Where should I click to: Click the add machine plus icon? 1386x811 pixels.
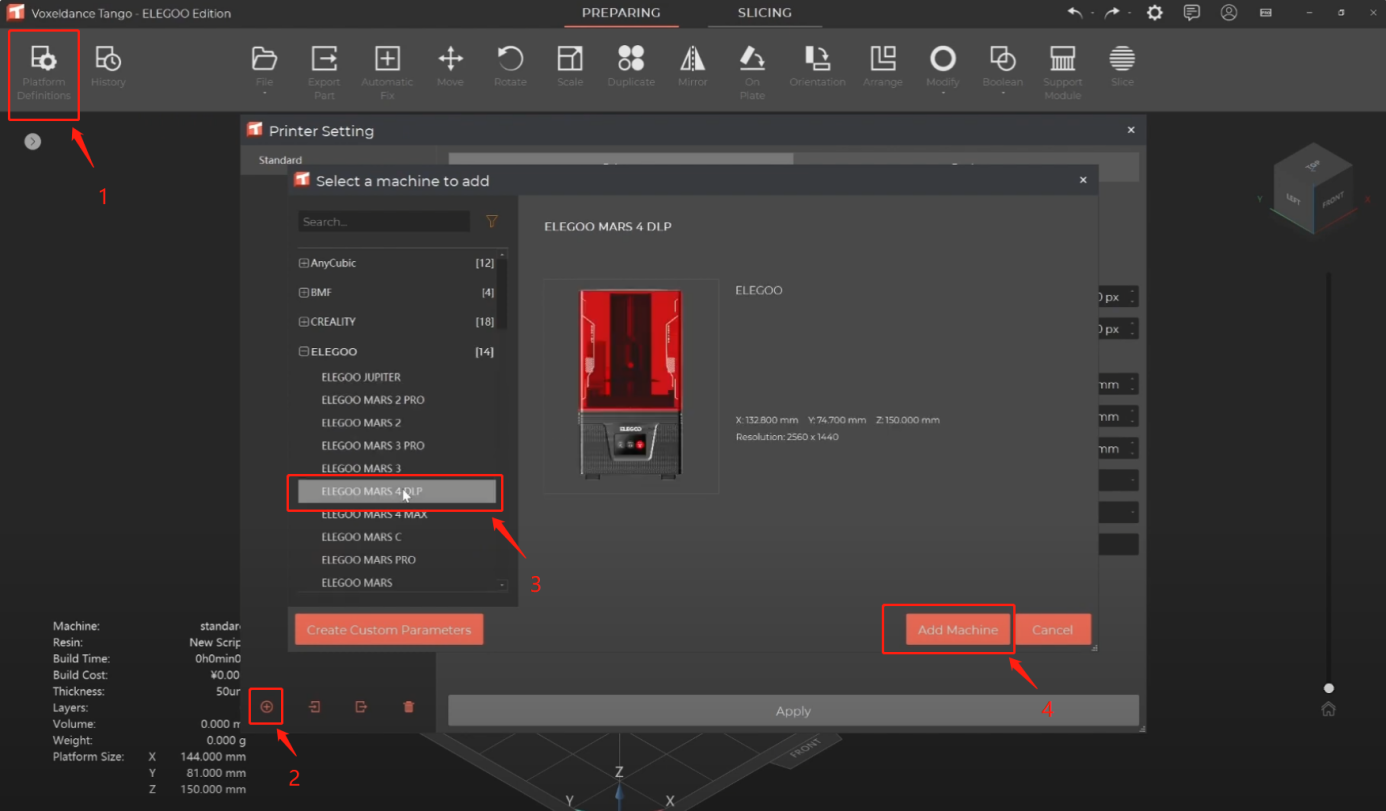(267, 707)
